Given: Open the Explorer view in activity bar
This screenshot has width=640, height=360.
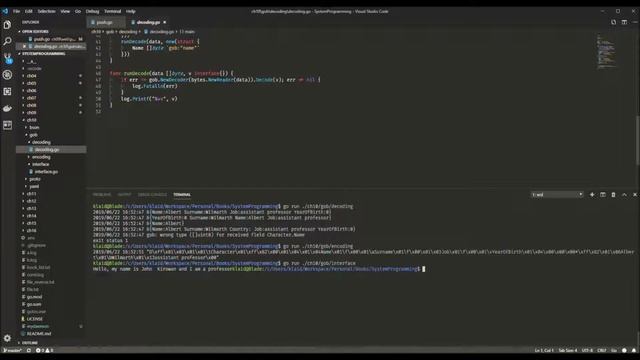Looking at the screenshot, I should 7,25.
